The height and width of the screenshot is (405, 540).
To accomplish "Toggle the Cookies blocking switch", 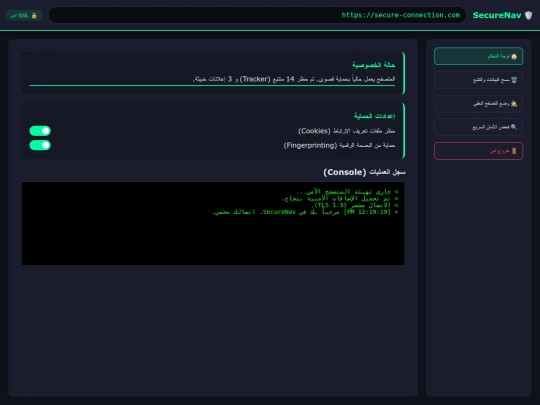I will coord(40,131).
